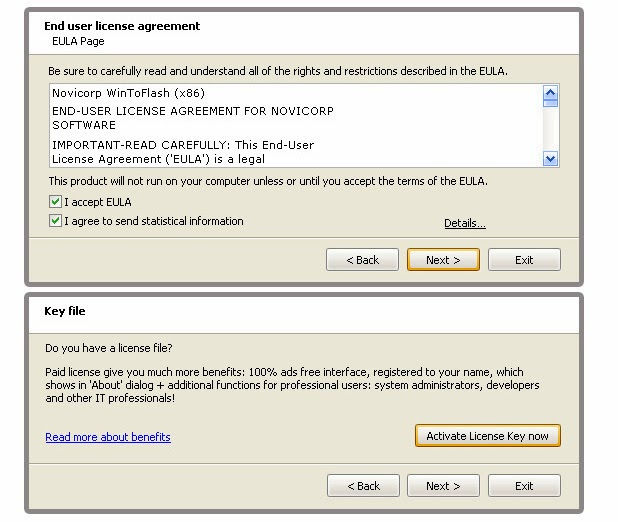Click the empty EULA scrollbar track
618x522 pixels.
coord(550,129)
